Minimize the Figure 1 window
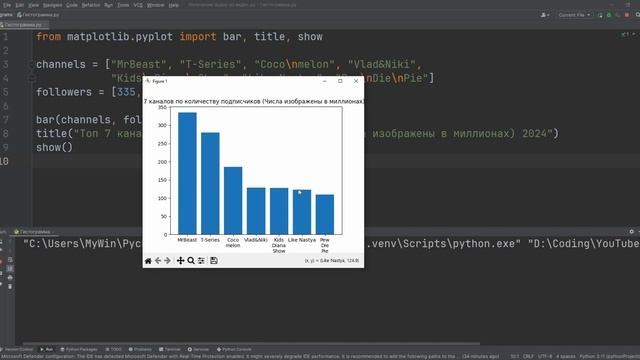This screenshot has width=640, height=360. click(324, 81)
